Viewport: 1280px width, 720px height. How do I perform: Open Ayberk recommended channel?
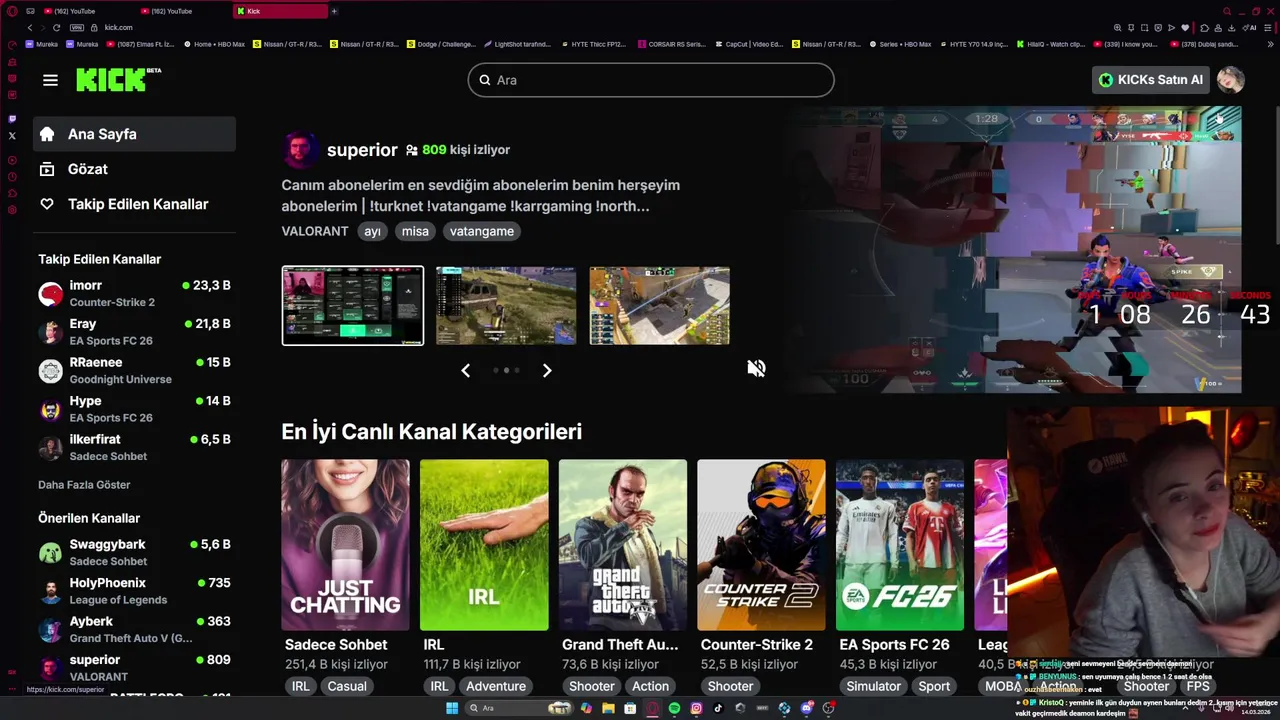click(x=134, y=629)
